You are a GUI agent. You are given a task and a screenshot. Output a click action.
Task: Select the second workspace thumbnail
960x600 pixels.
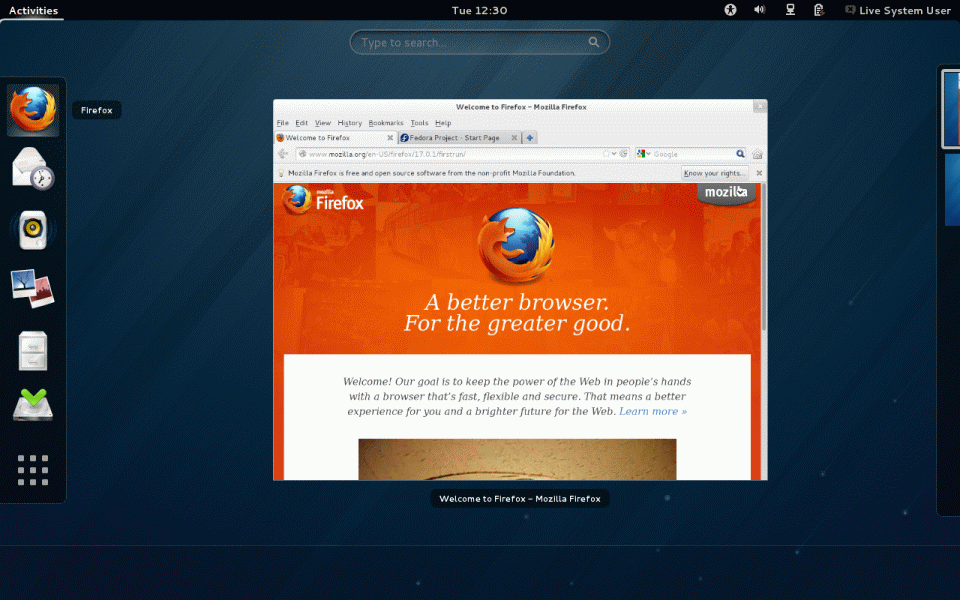[x=952, y=190]
